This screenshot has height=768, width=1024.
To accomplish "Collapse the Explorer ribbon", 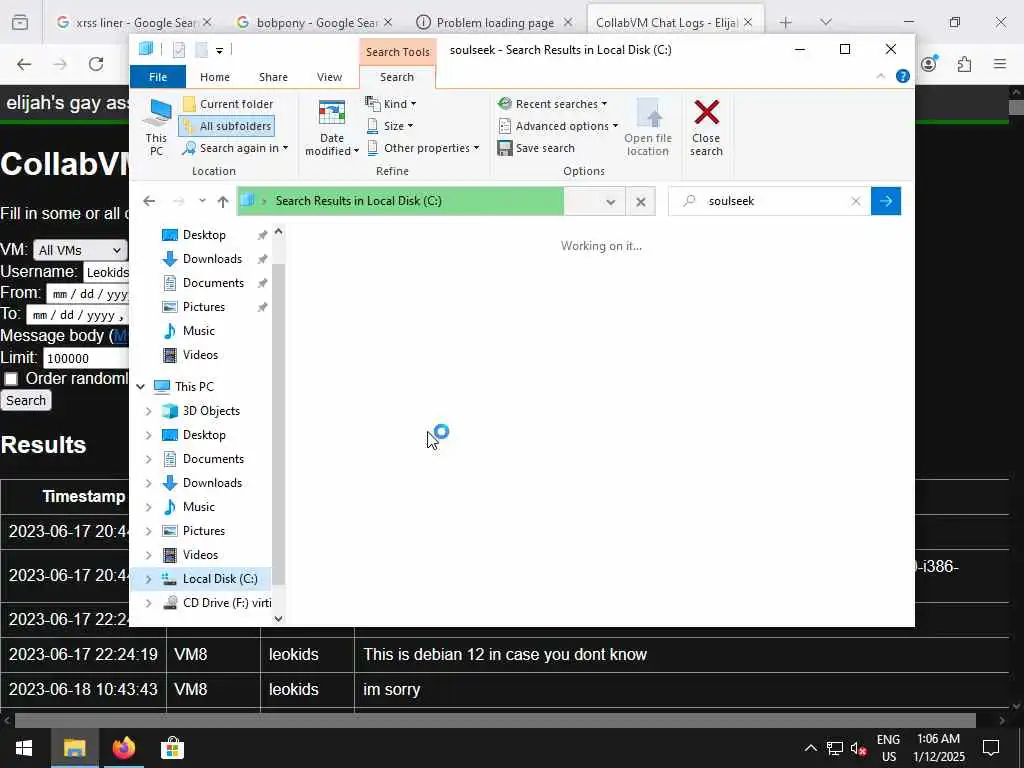I will point(880,76).
